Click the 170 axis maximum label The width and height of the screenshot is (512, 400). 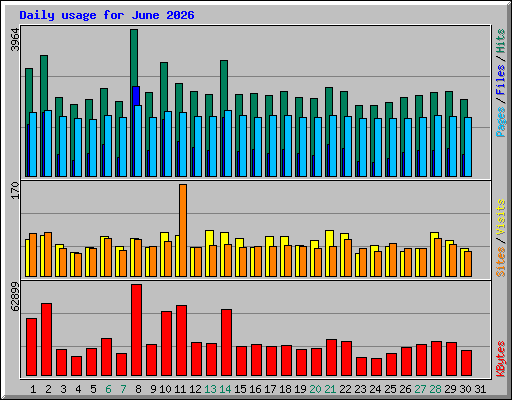[15, 190]
